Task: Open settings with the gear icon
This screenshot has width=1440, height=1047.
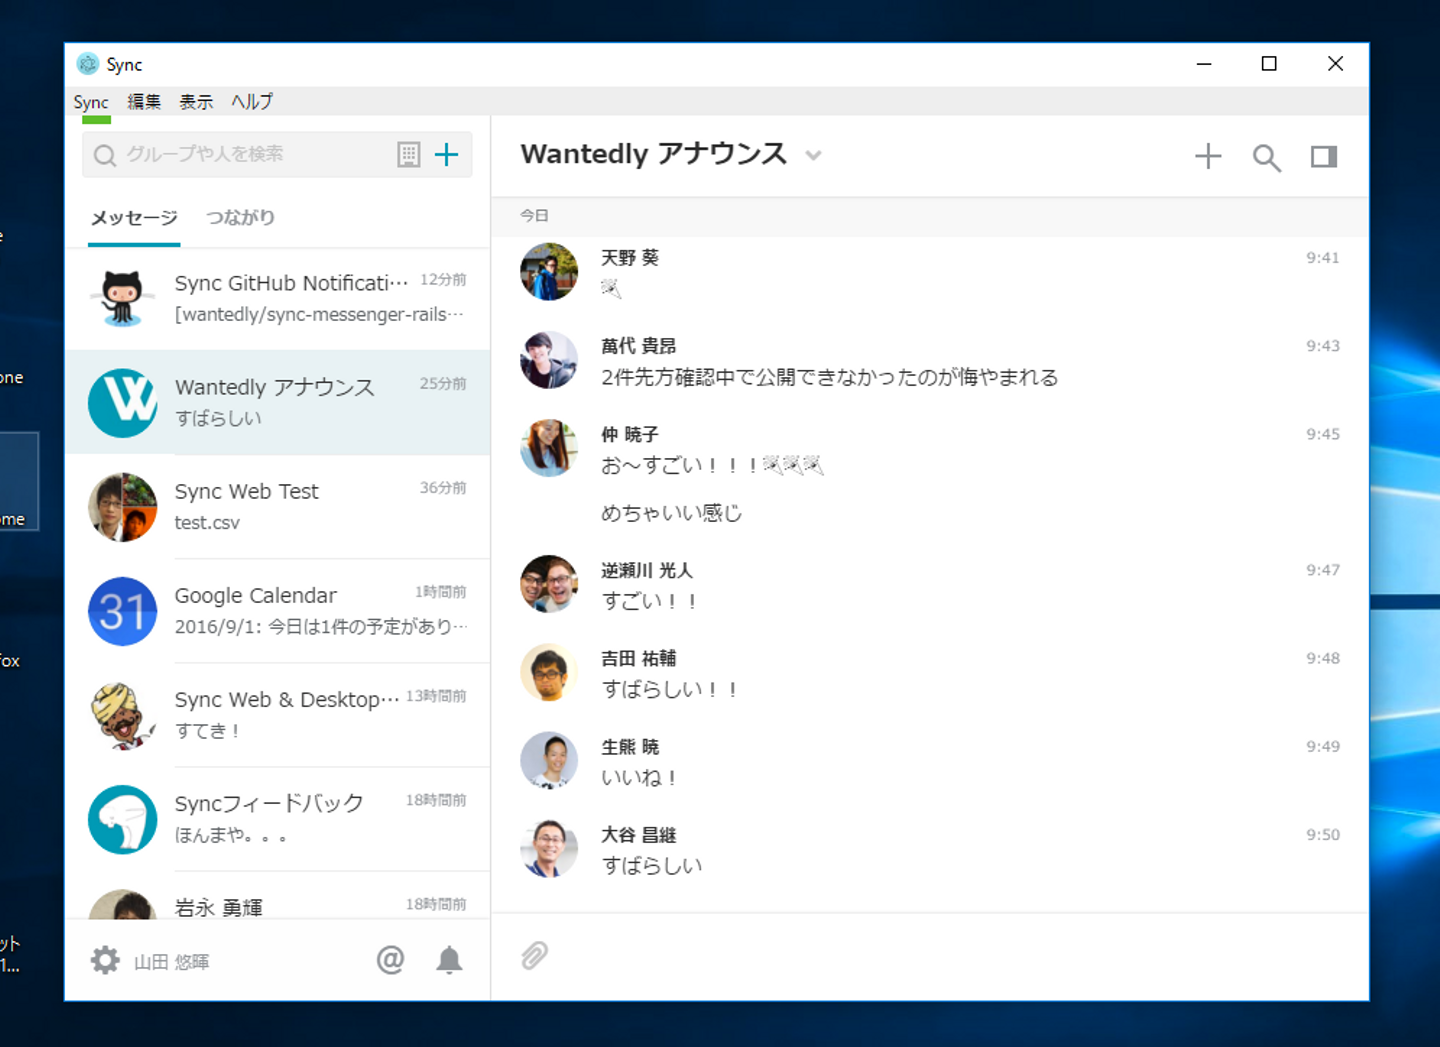Action: 105,960
